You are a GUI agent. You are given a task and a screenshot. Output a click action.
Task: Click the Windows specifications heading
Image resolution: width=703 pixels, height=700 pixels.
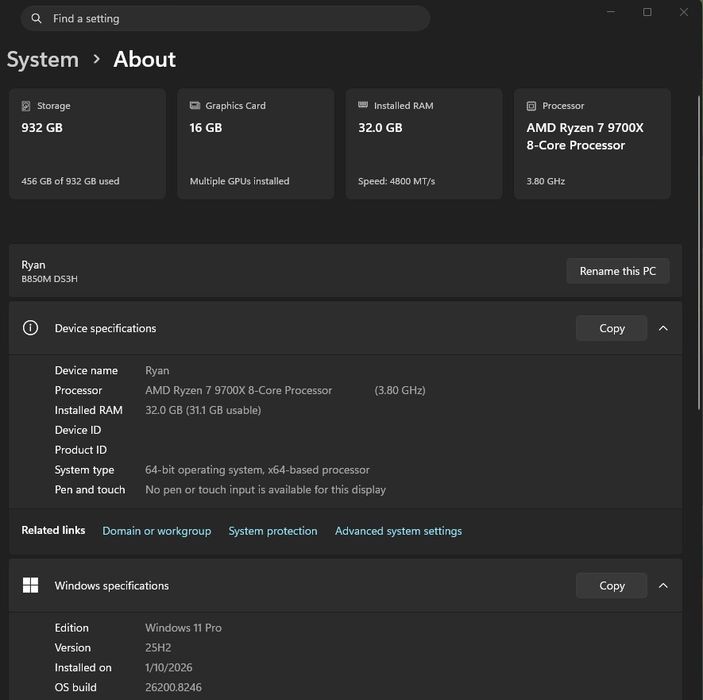(x=112, y=586)
